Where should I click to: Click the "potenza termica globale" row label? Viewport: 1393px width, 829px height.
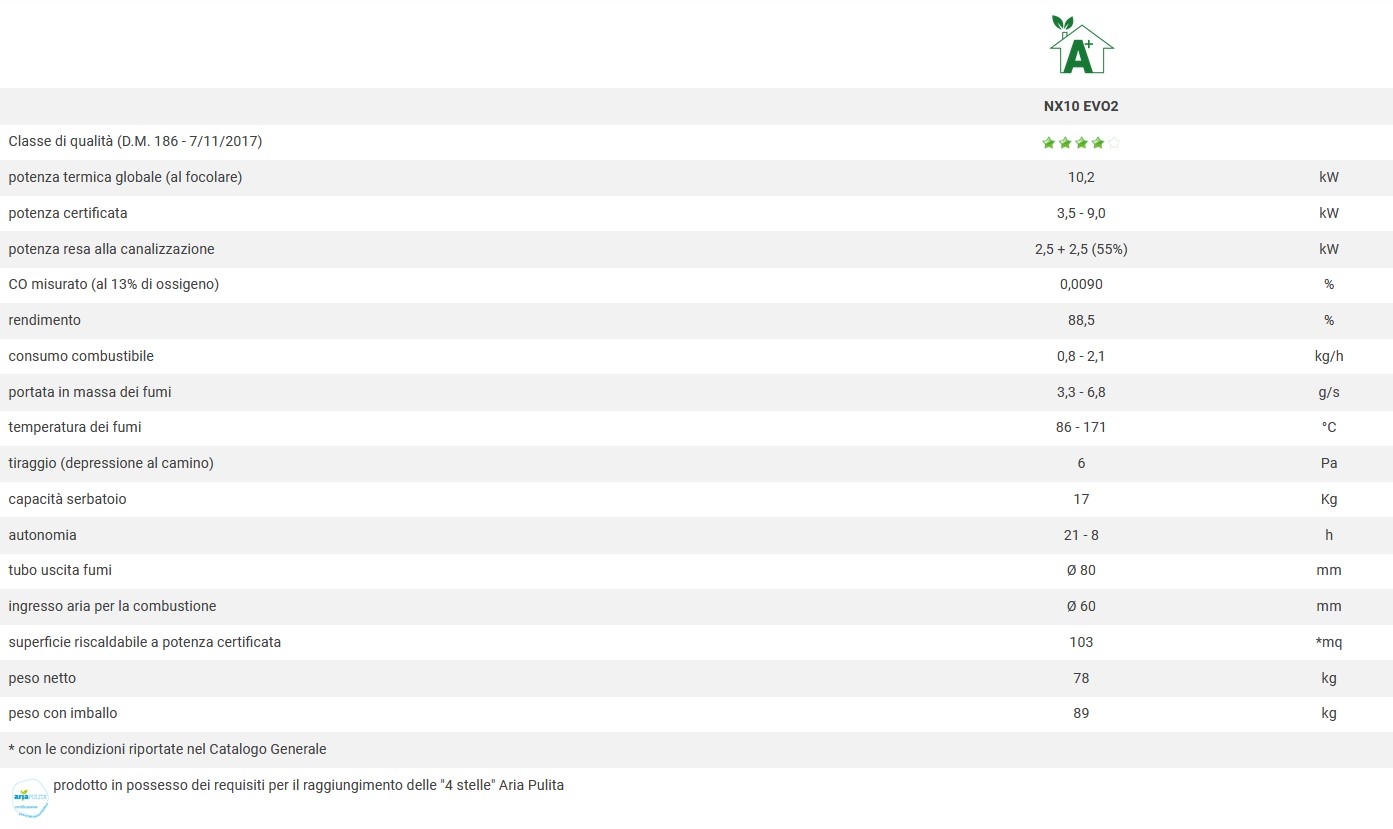(x=125, y=177)
